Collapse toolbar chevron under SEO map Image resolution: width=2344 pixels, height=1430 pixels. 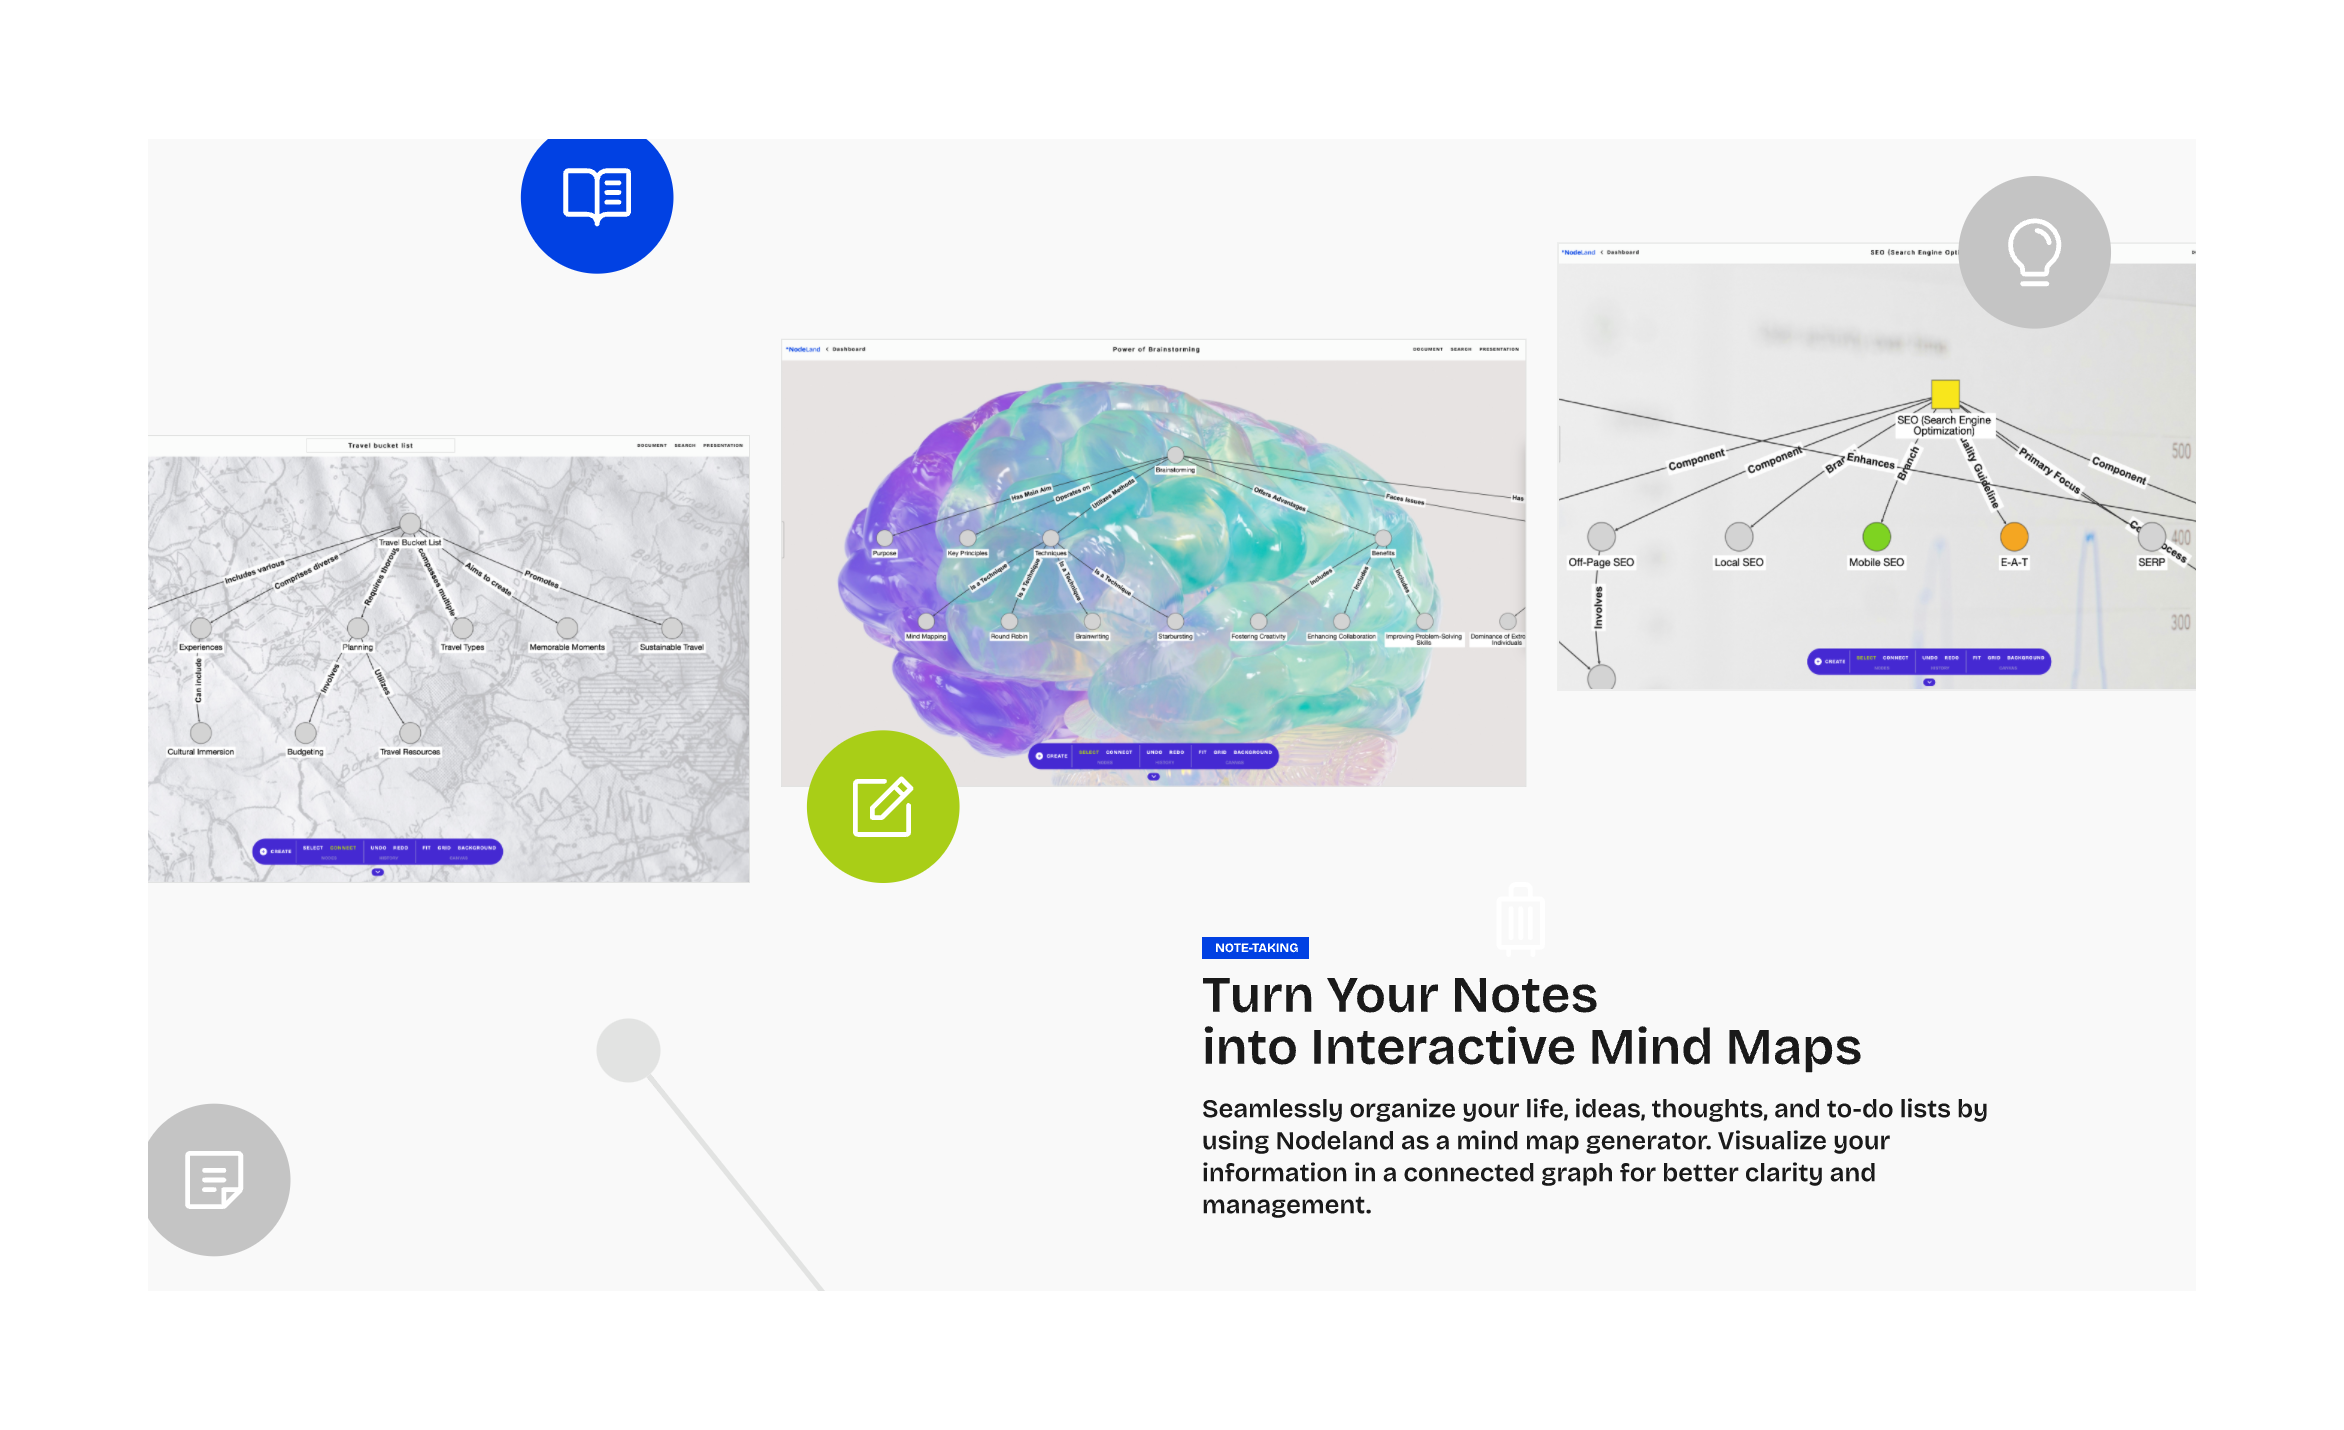[x=1929, y=682]
